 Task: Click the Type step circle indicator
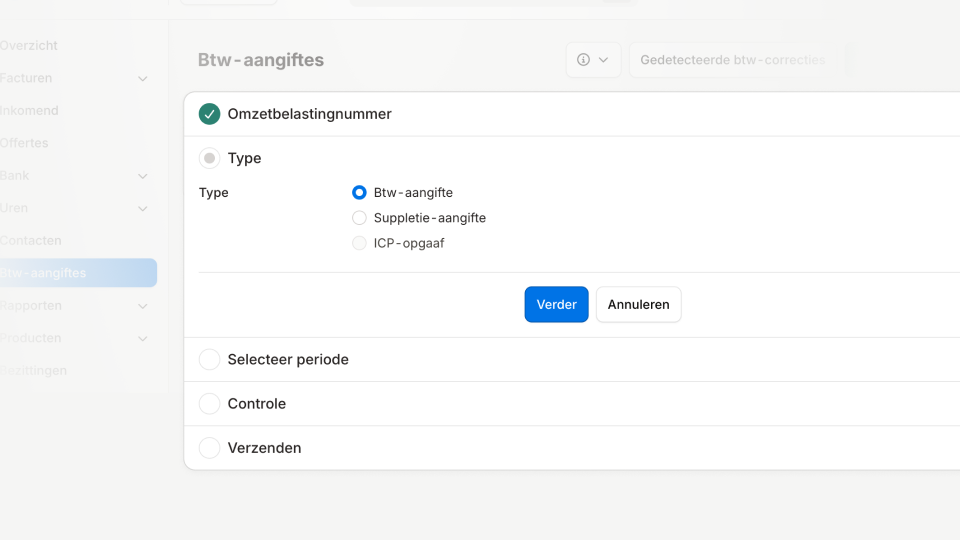click(x=209, y=158)
